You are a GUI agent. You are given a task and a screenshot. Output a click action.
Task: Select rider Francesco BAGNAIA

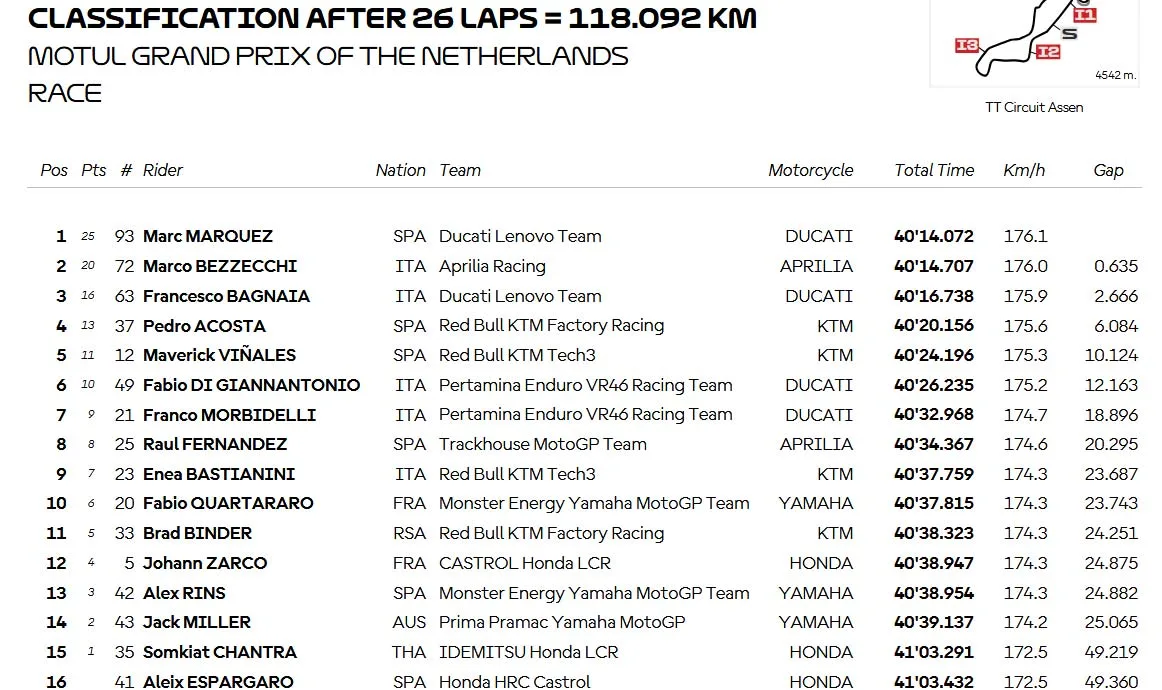(226, 296)
